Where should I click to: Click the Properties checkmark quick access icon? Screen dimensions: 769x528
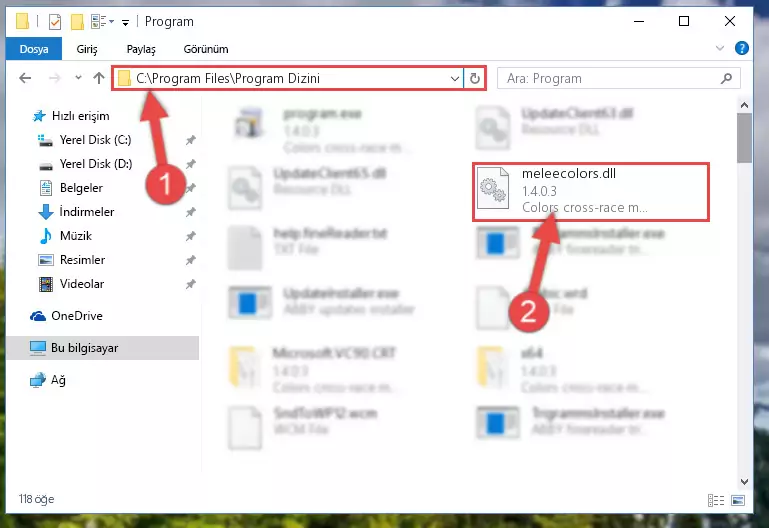[55, 22]
